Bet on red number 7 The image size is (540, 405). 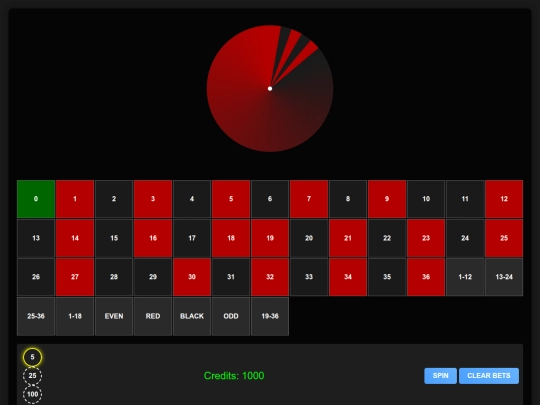coord(309,199)
